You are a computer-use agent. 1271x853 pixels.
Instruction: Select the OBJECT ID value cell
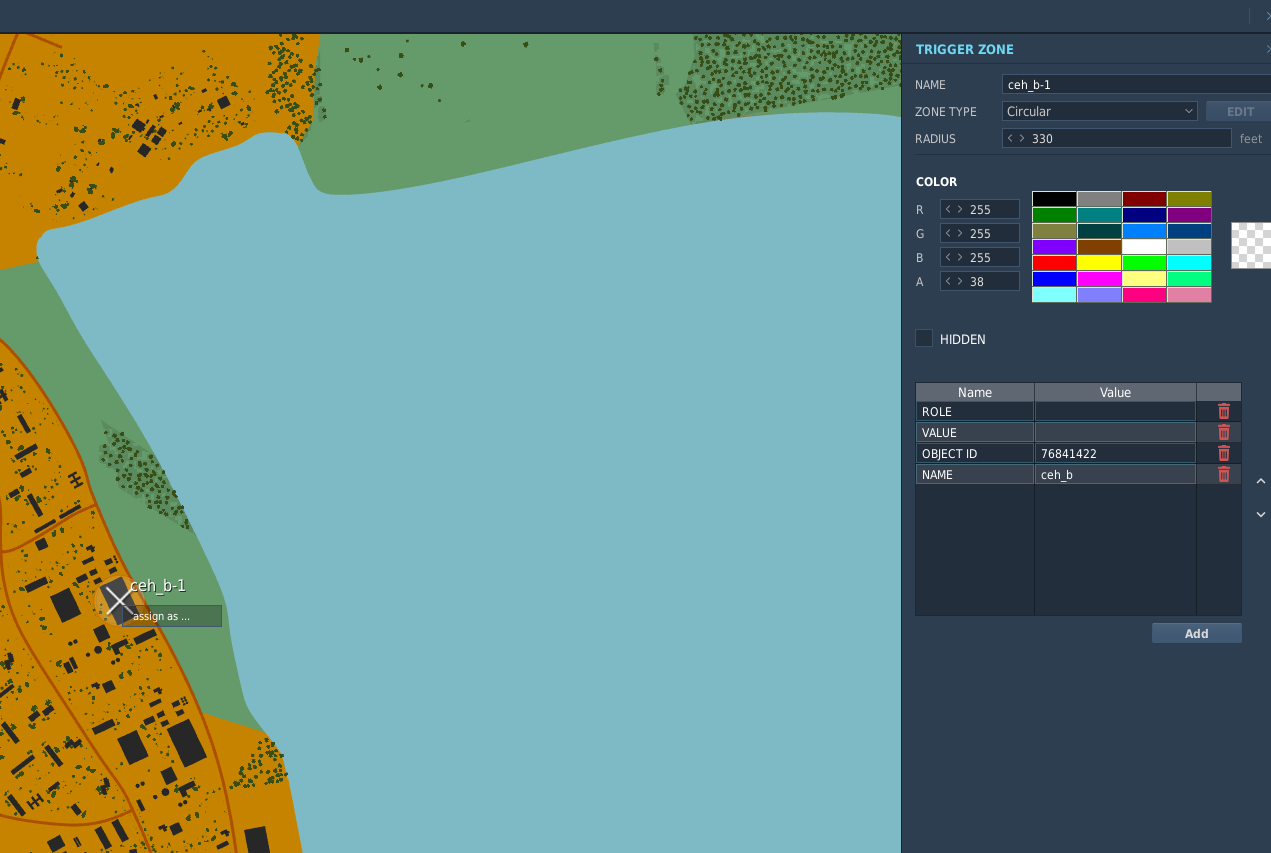point(1115,453)
